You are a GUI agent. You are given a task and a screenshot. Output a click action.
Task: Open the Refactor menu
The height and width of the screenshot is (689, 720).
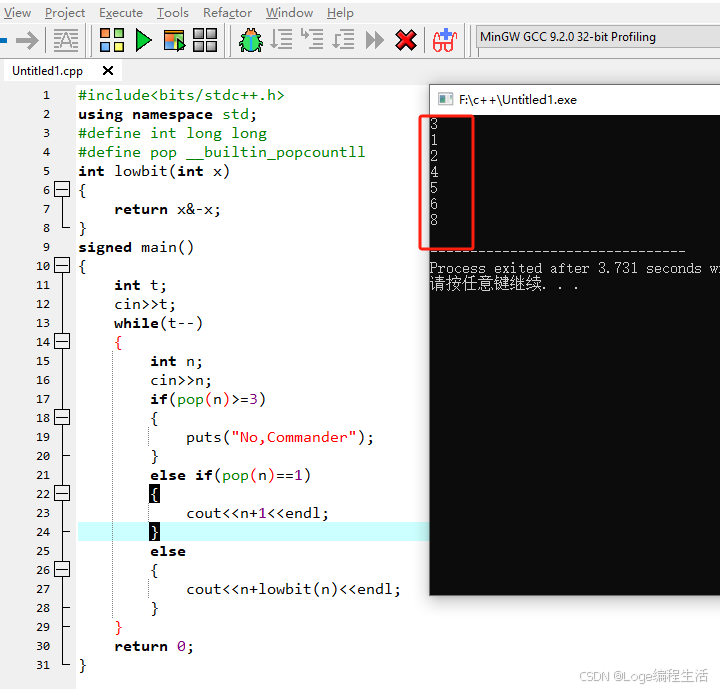(227, 13)
